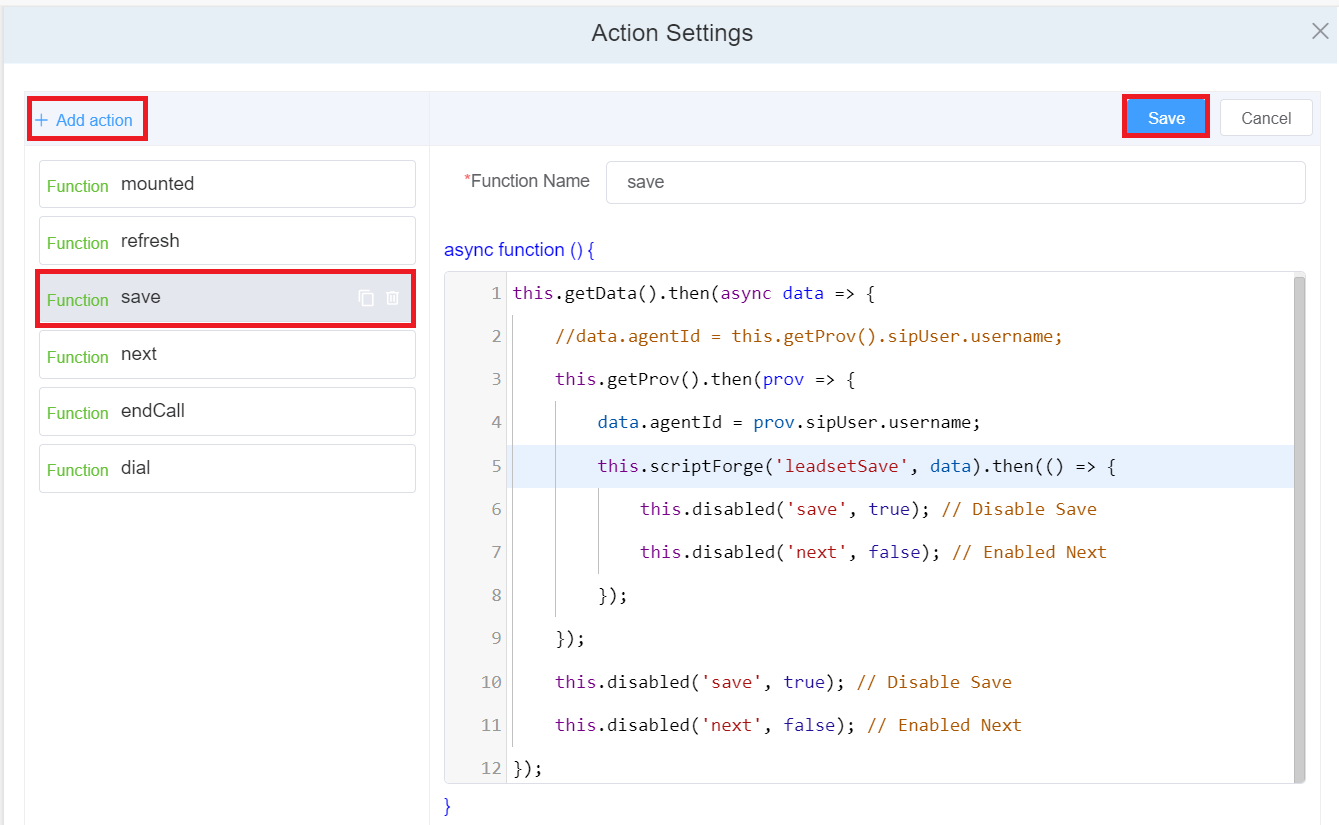Screen dimensions: 1339x825
Task: Click the plus Add action link
Action: pos(85,120)
